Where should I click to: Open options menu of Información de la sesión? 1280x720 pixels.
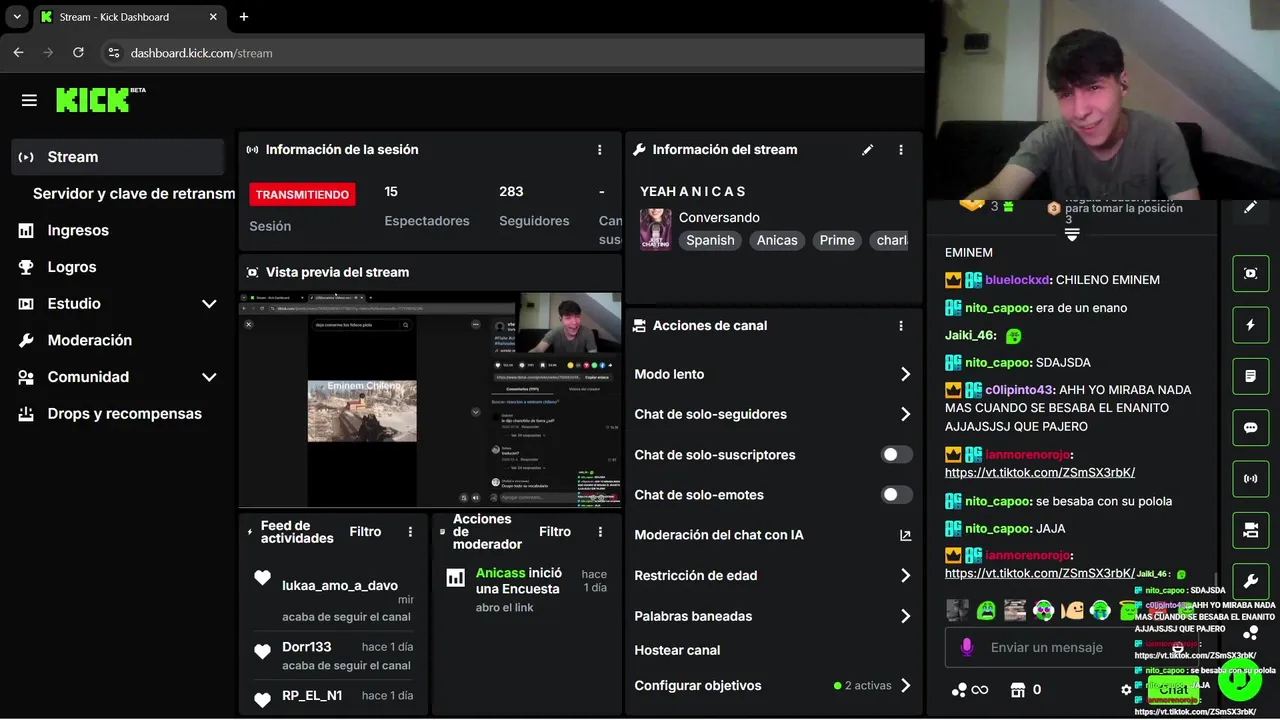tap(600, 150)
